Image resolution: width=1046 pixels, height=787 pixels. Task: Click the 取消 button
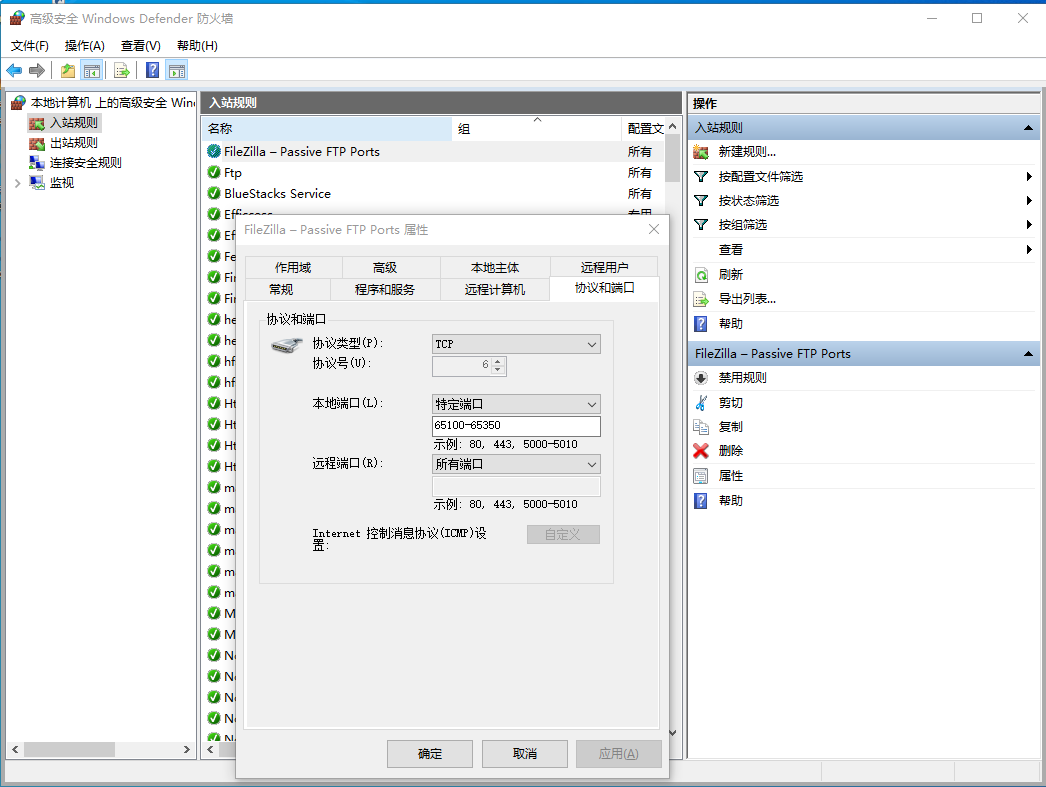coord(525,754)
